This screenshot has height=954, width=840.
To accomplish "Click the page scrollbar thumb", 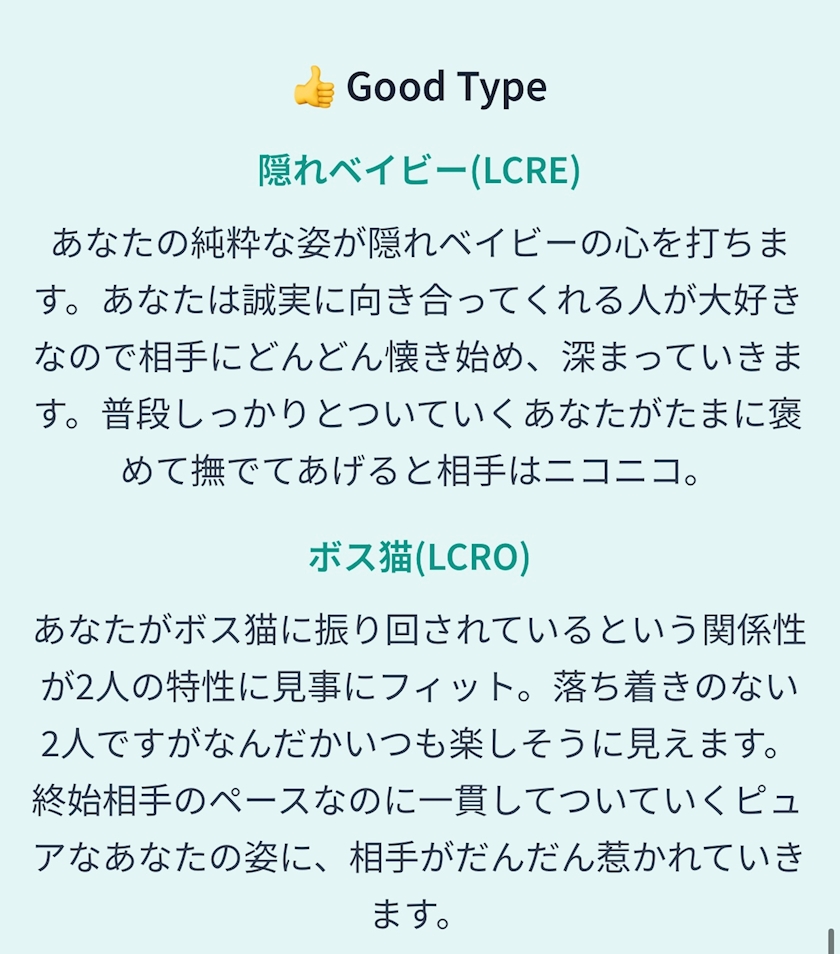I will (830, 940).
